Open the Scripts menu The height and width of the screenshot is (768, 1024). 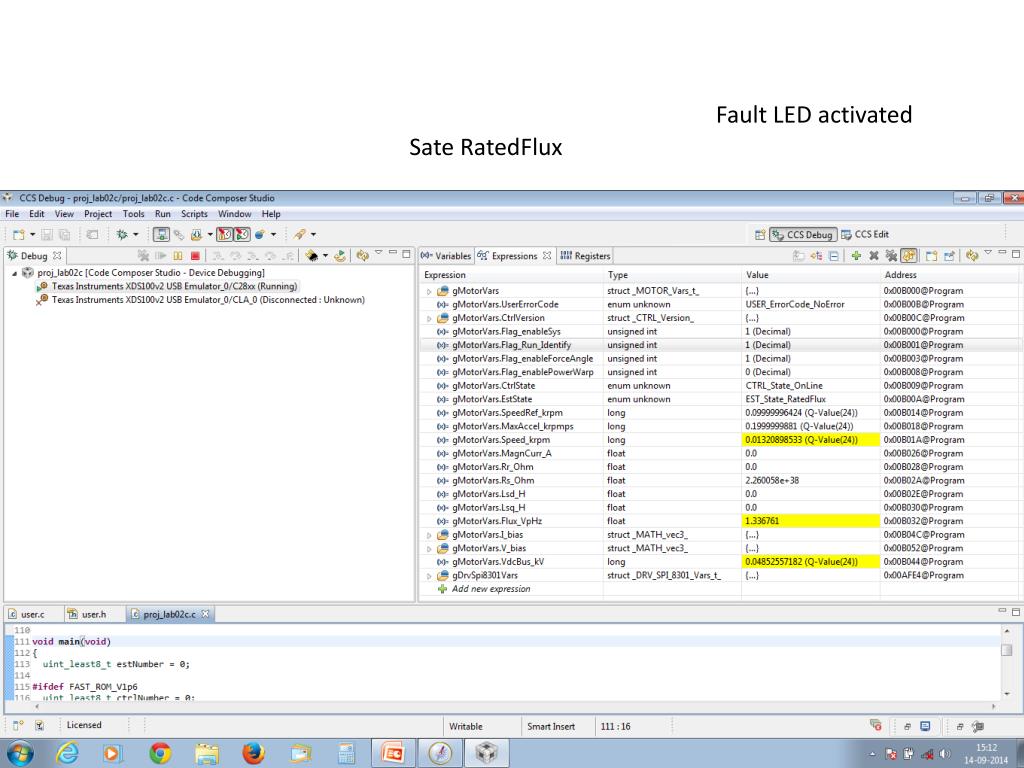194,214
